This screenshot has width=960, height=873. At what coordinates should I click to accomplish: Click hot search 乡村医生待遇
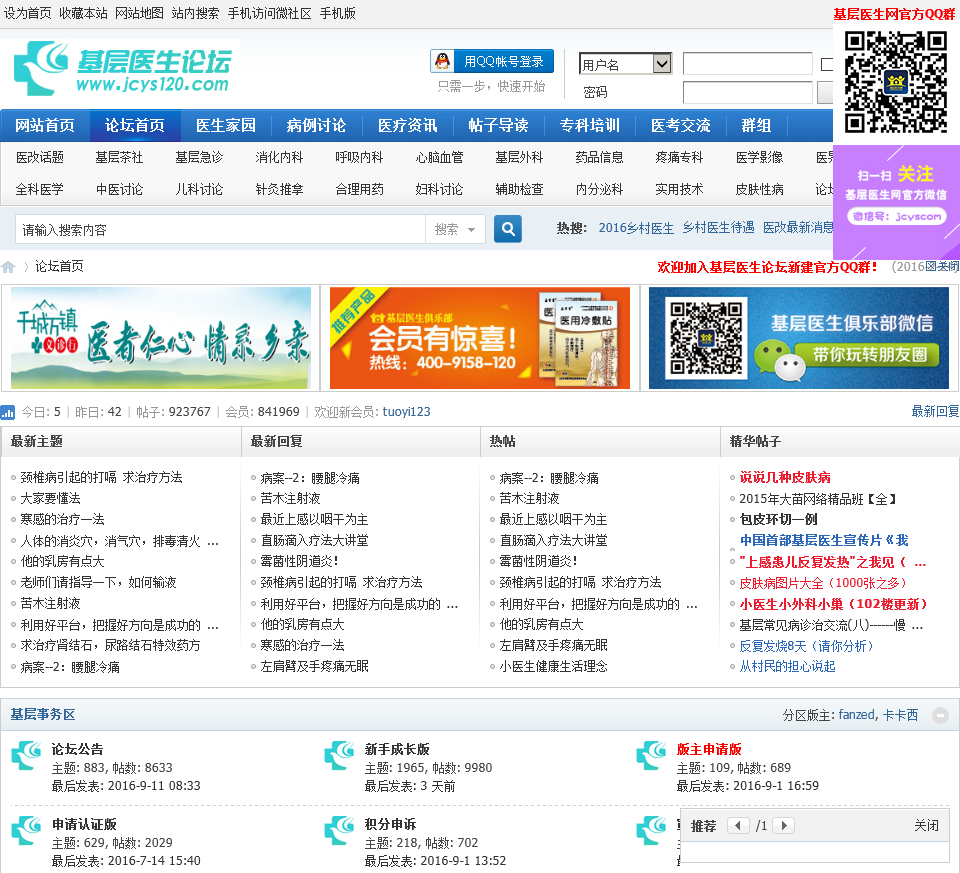(x=718, y=228)
